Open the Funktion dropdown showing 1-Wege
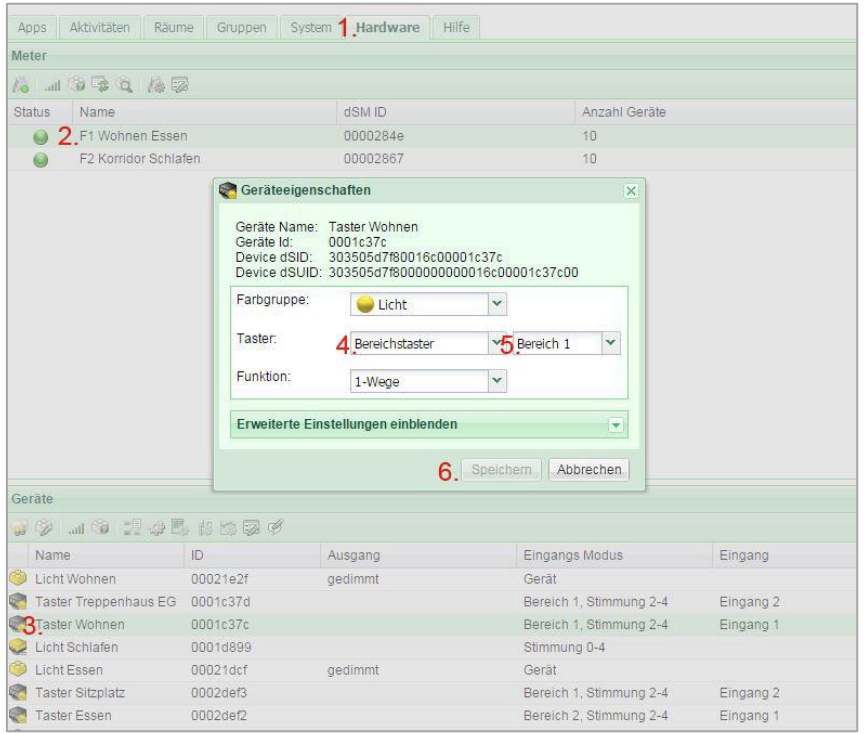 click(497, 380)
